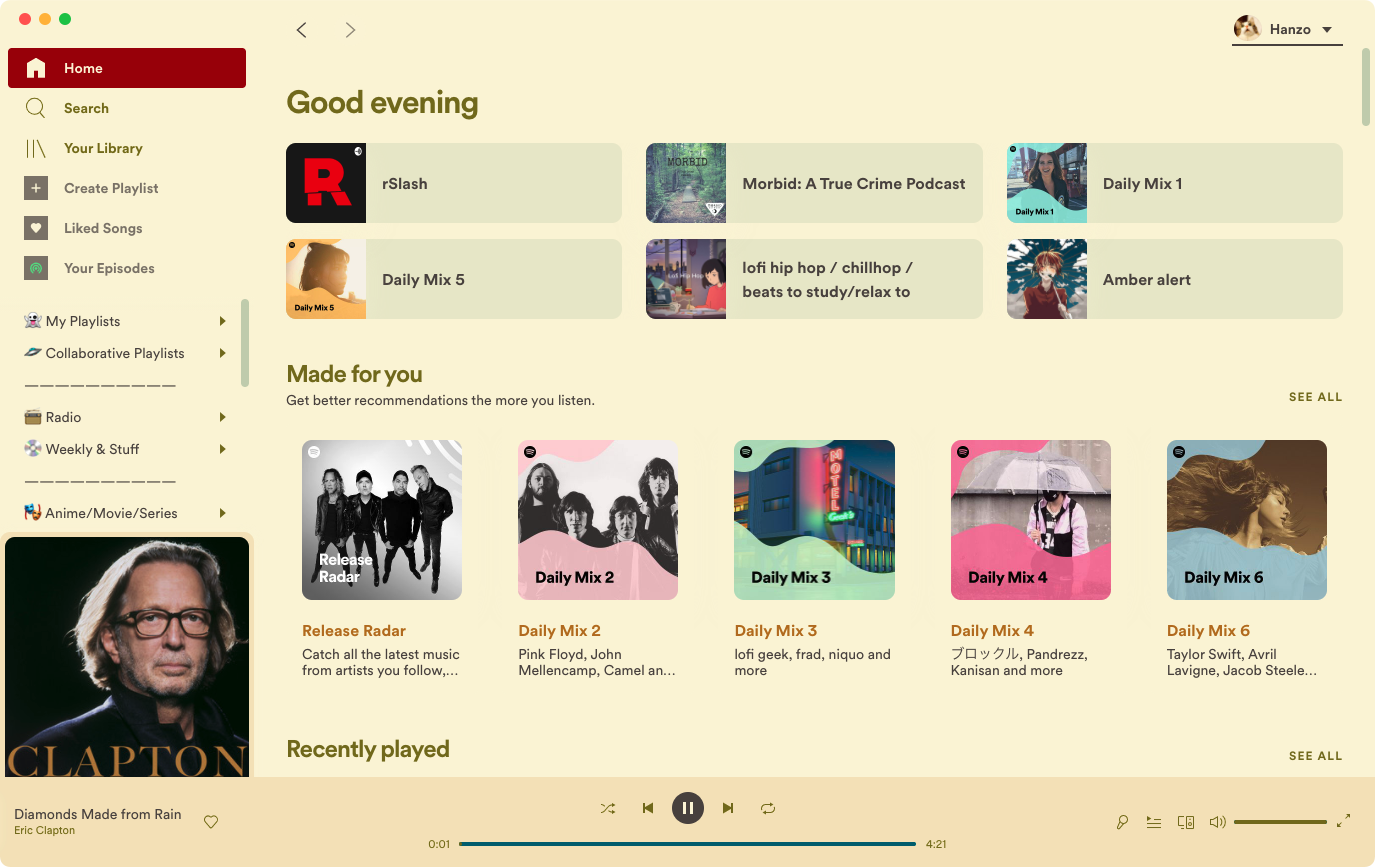Viewport: 1375px width, 867px height.
Task: Skip to next track
Action: point(728,808)
